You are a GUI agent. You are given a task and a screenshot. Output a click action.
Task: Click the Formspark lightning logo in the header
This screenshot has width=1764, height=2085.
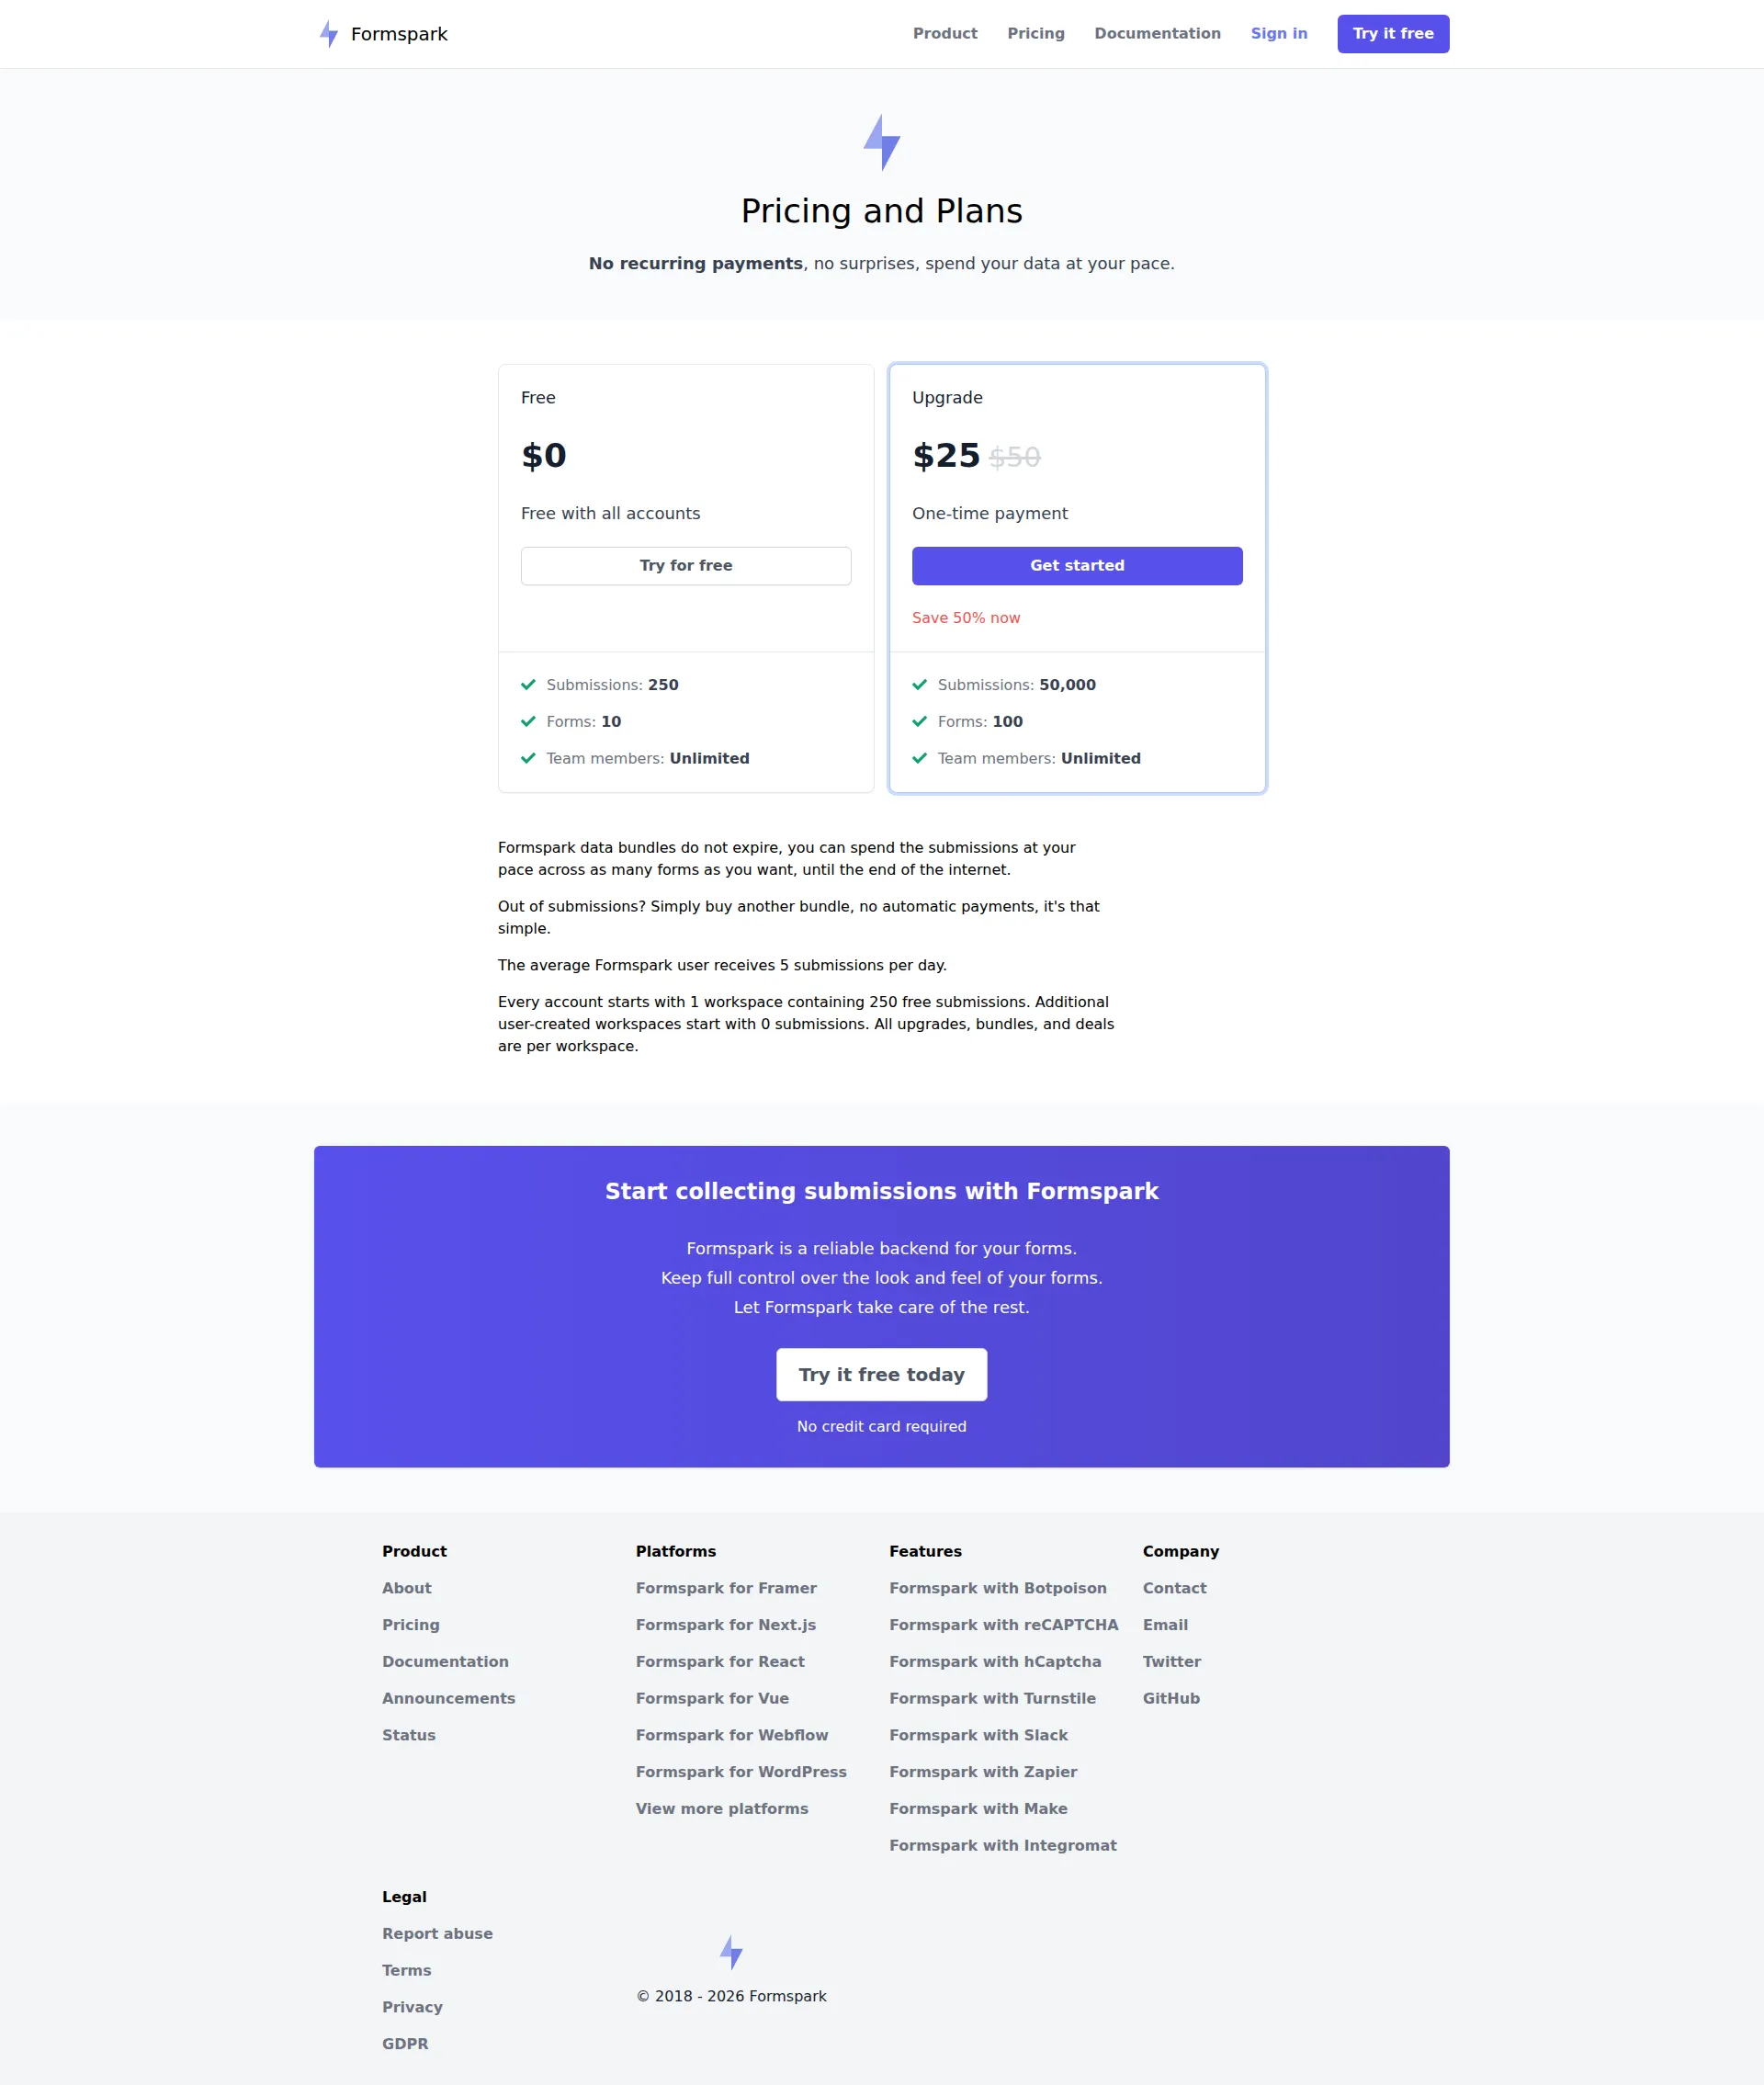tap(328, 33)
